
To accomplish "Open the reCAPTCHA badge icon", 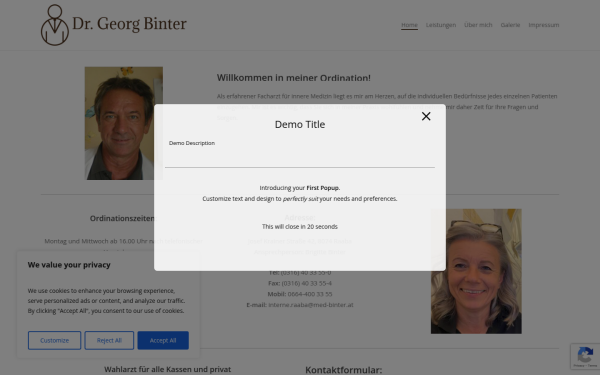I will [585, 356].
